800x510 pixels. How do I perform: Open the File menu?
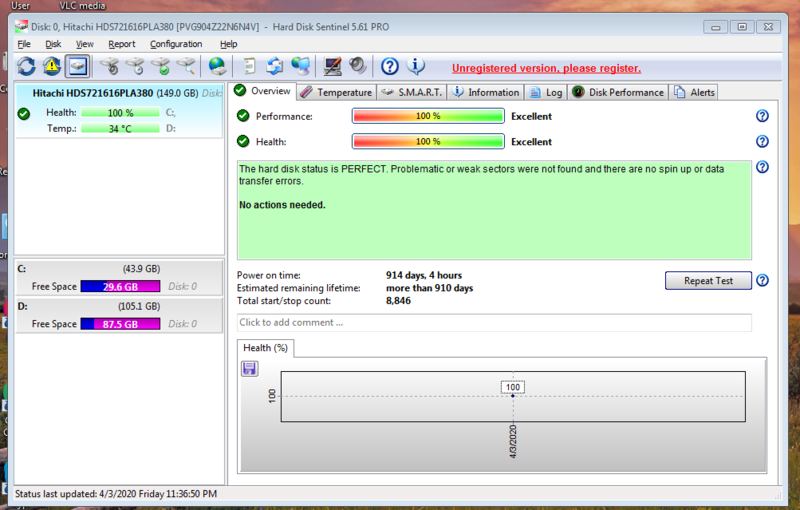point(23,44)
